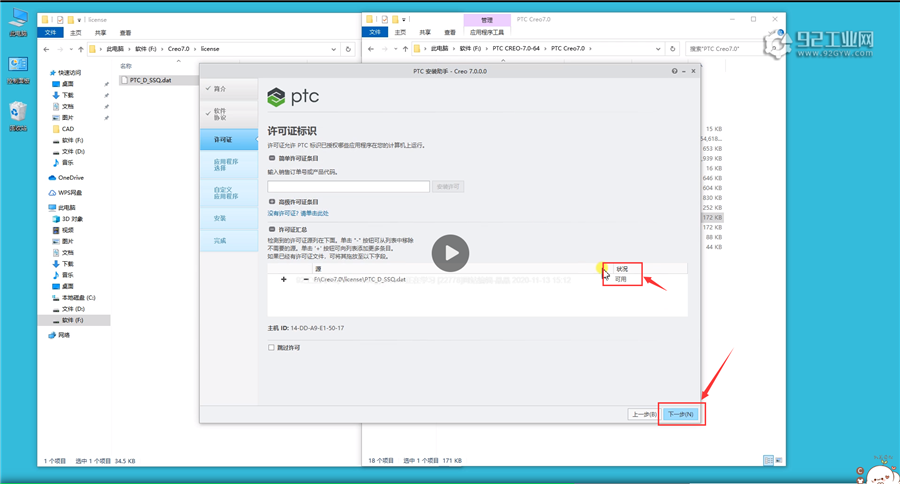Open the Control Panel desktop icon
This screenshot has height=484, width=900.
pyautogui.click(x=18, y=70)
